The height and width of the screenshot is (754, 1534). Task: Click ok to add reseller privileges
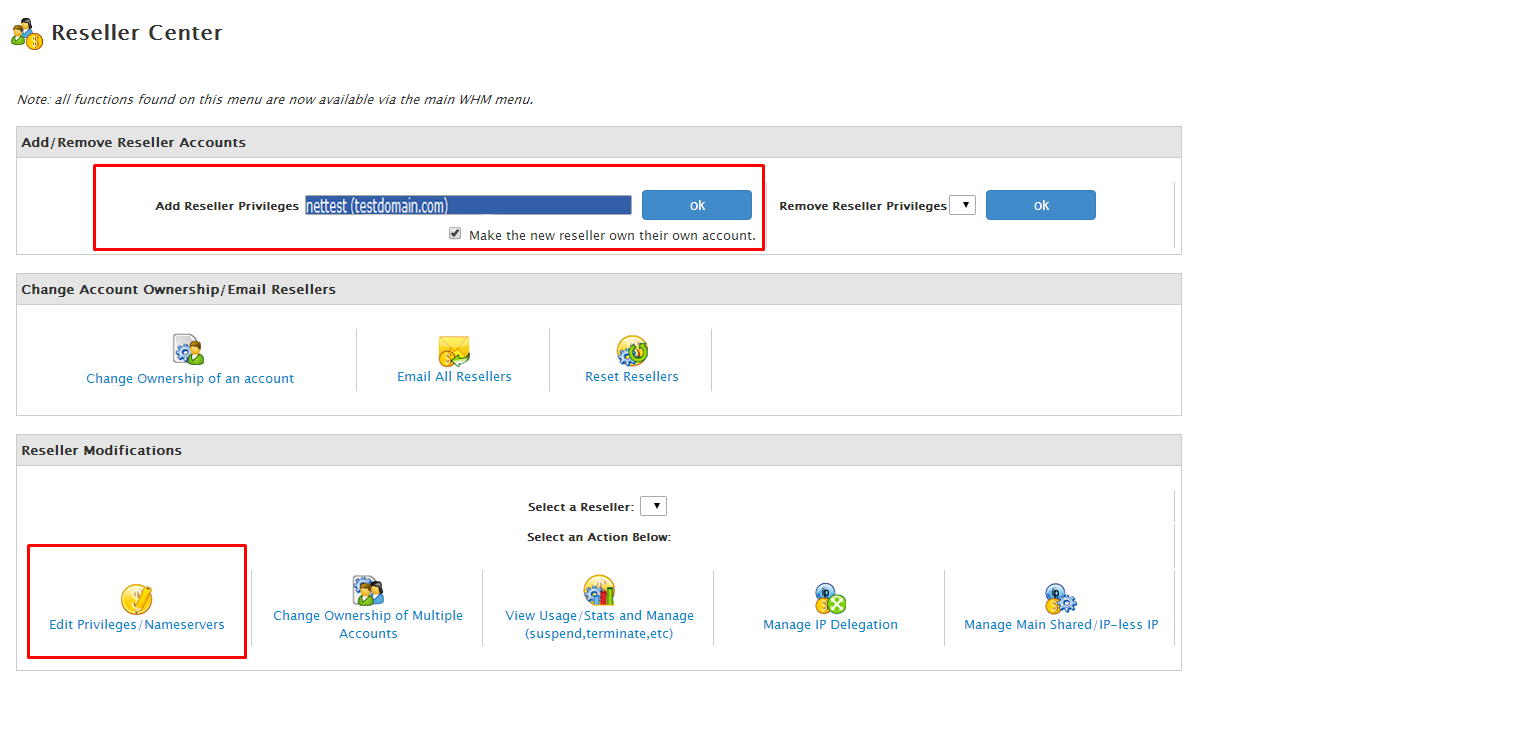tap(696, 204)
